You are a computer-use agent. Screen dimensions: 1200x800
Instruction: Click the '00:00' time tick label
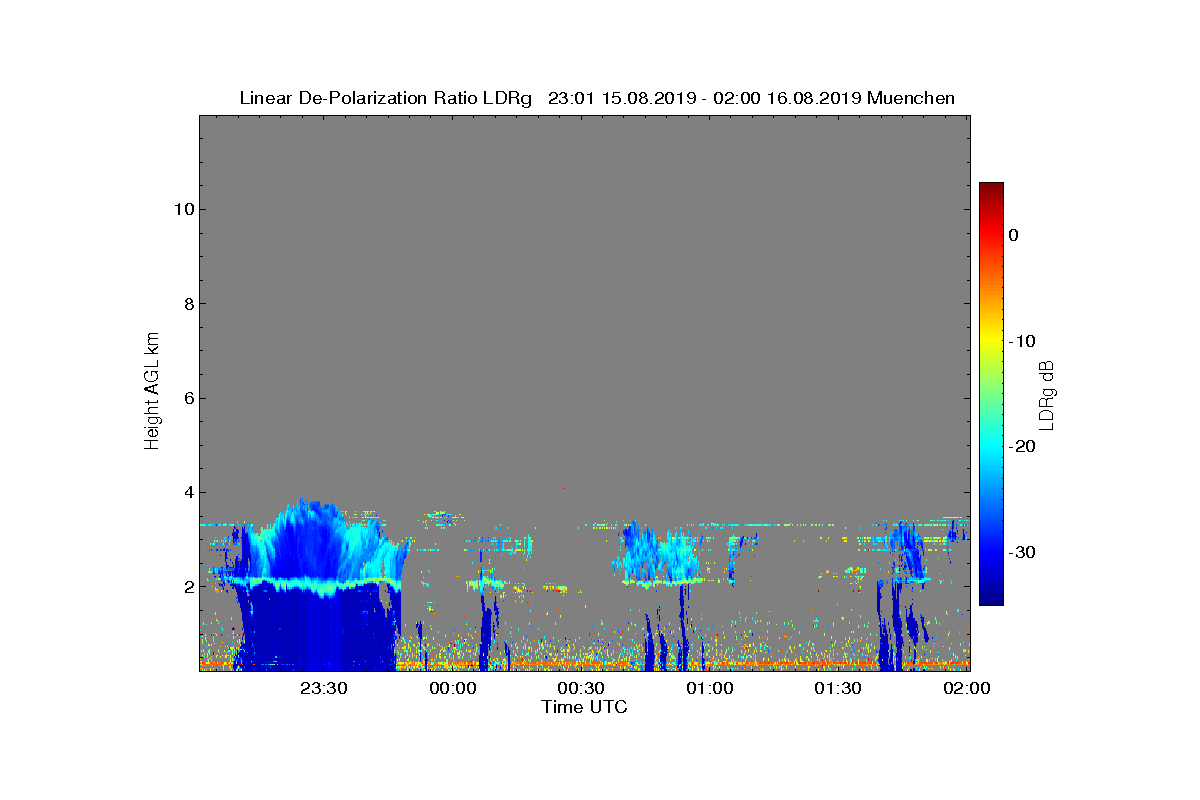tap(452, 688)
